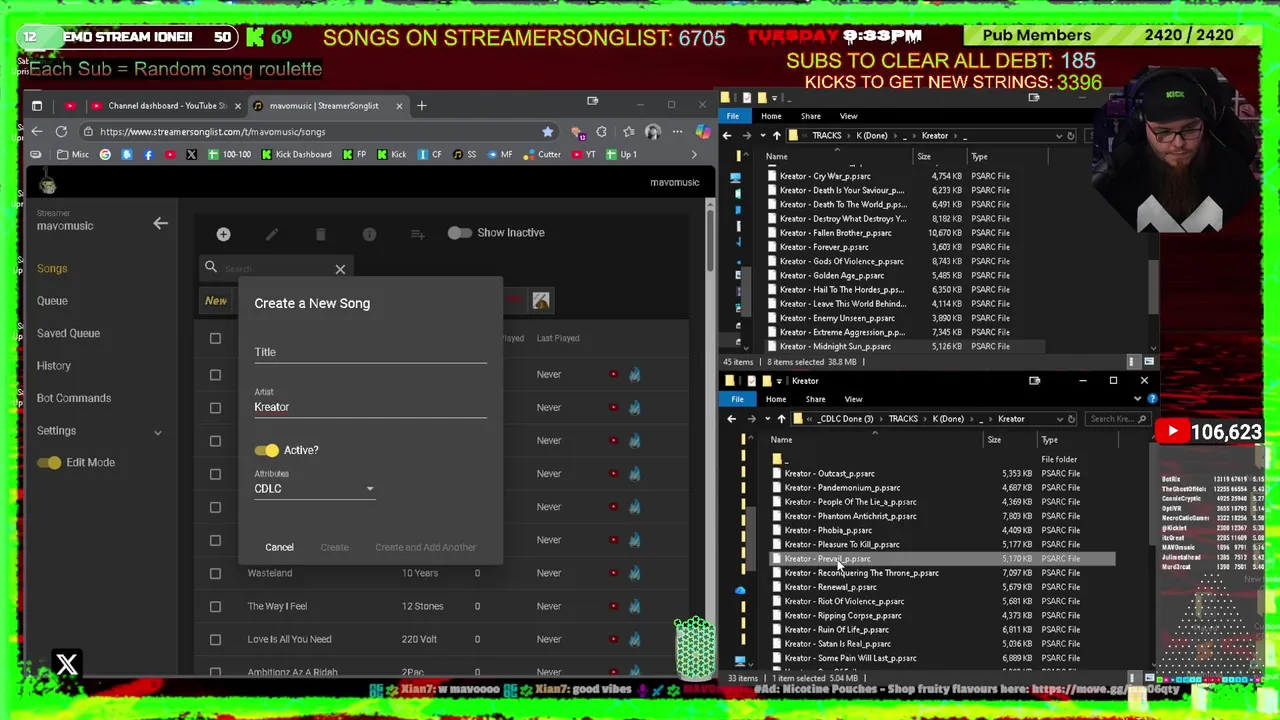This screenshot has height=720, width=1280.
Task: Open the Edge Copilot icon
Action: pos(702,131)
